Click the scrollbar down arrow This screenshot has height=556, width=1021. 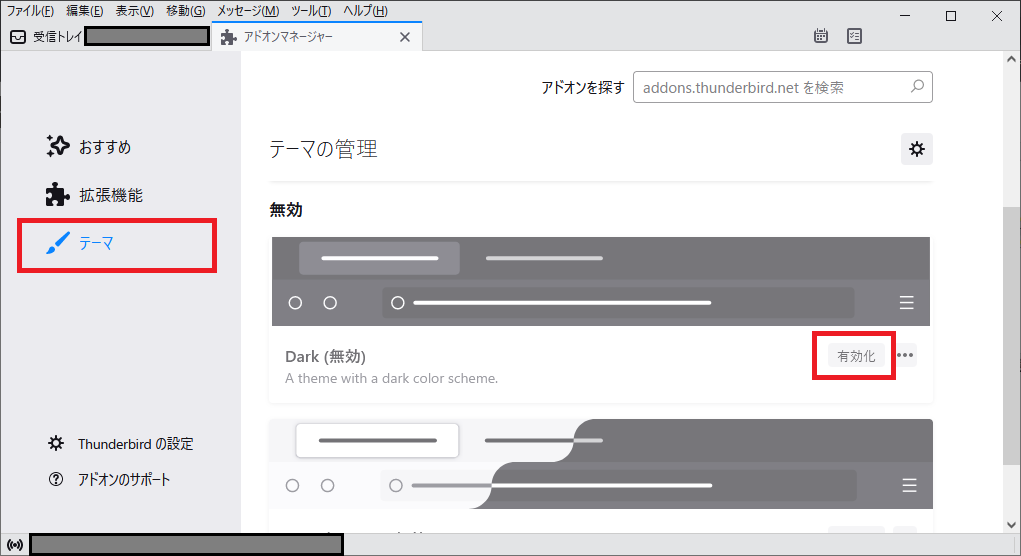1011,524
